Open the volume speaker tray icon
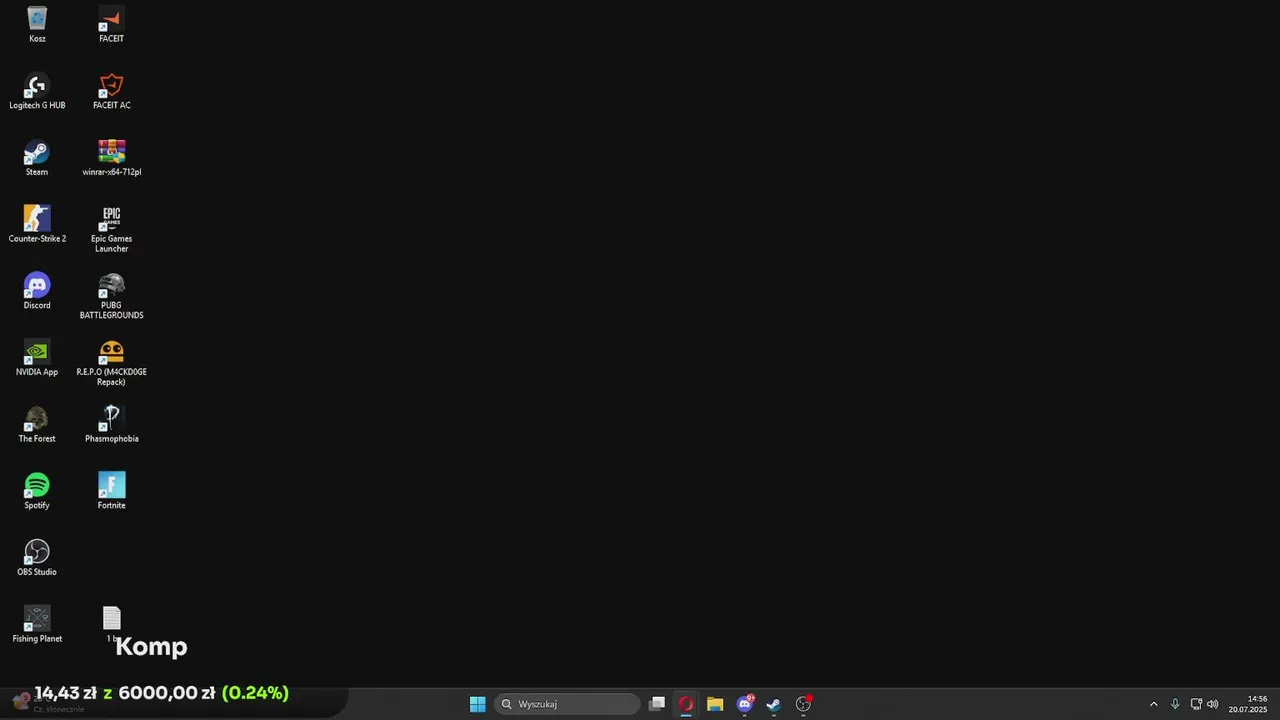Screen dimensions: 1280x720 (x=1213, y=704)
